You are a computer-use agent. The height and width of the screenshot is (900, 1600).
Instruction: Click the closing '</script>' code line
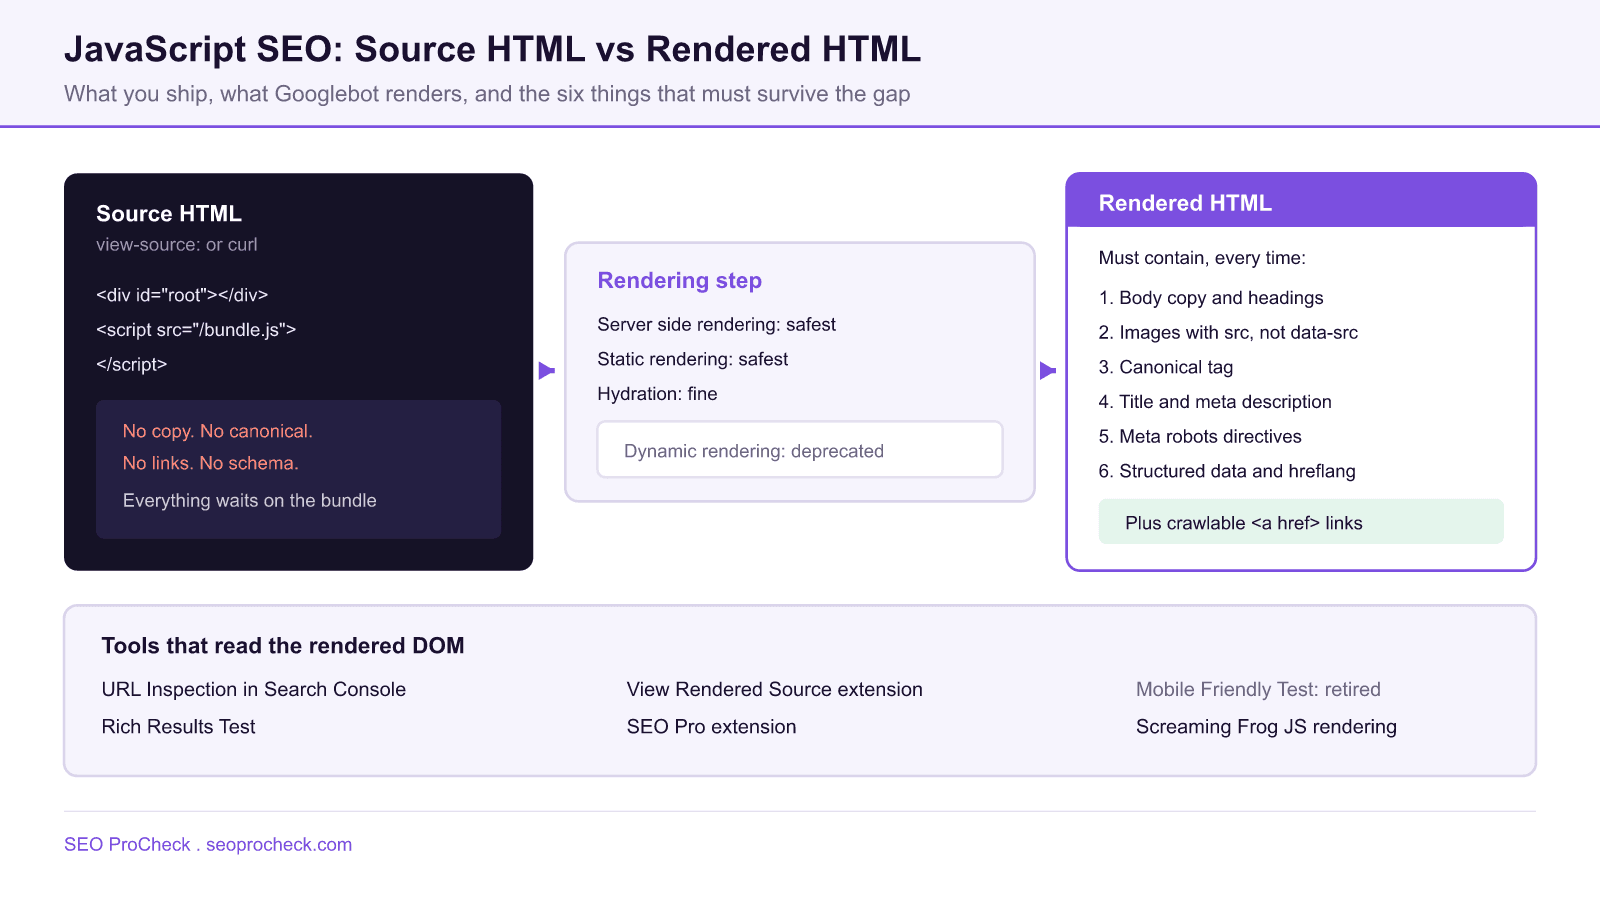132,364
